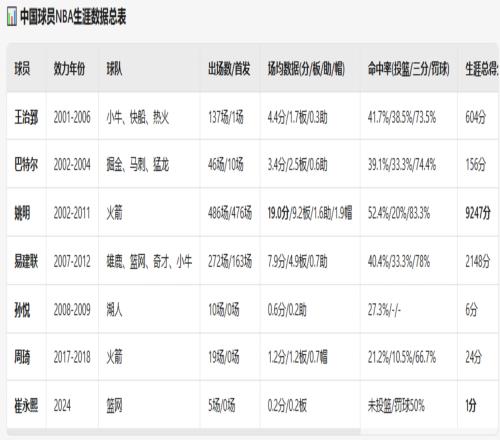This screenshot has width=500, height=440.
Task: Click the 生涯总得 column header
Action: click(x=482, y=69)
